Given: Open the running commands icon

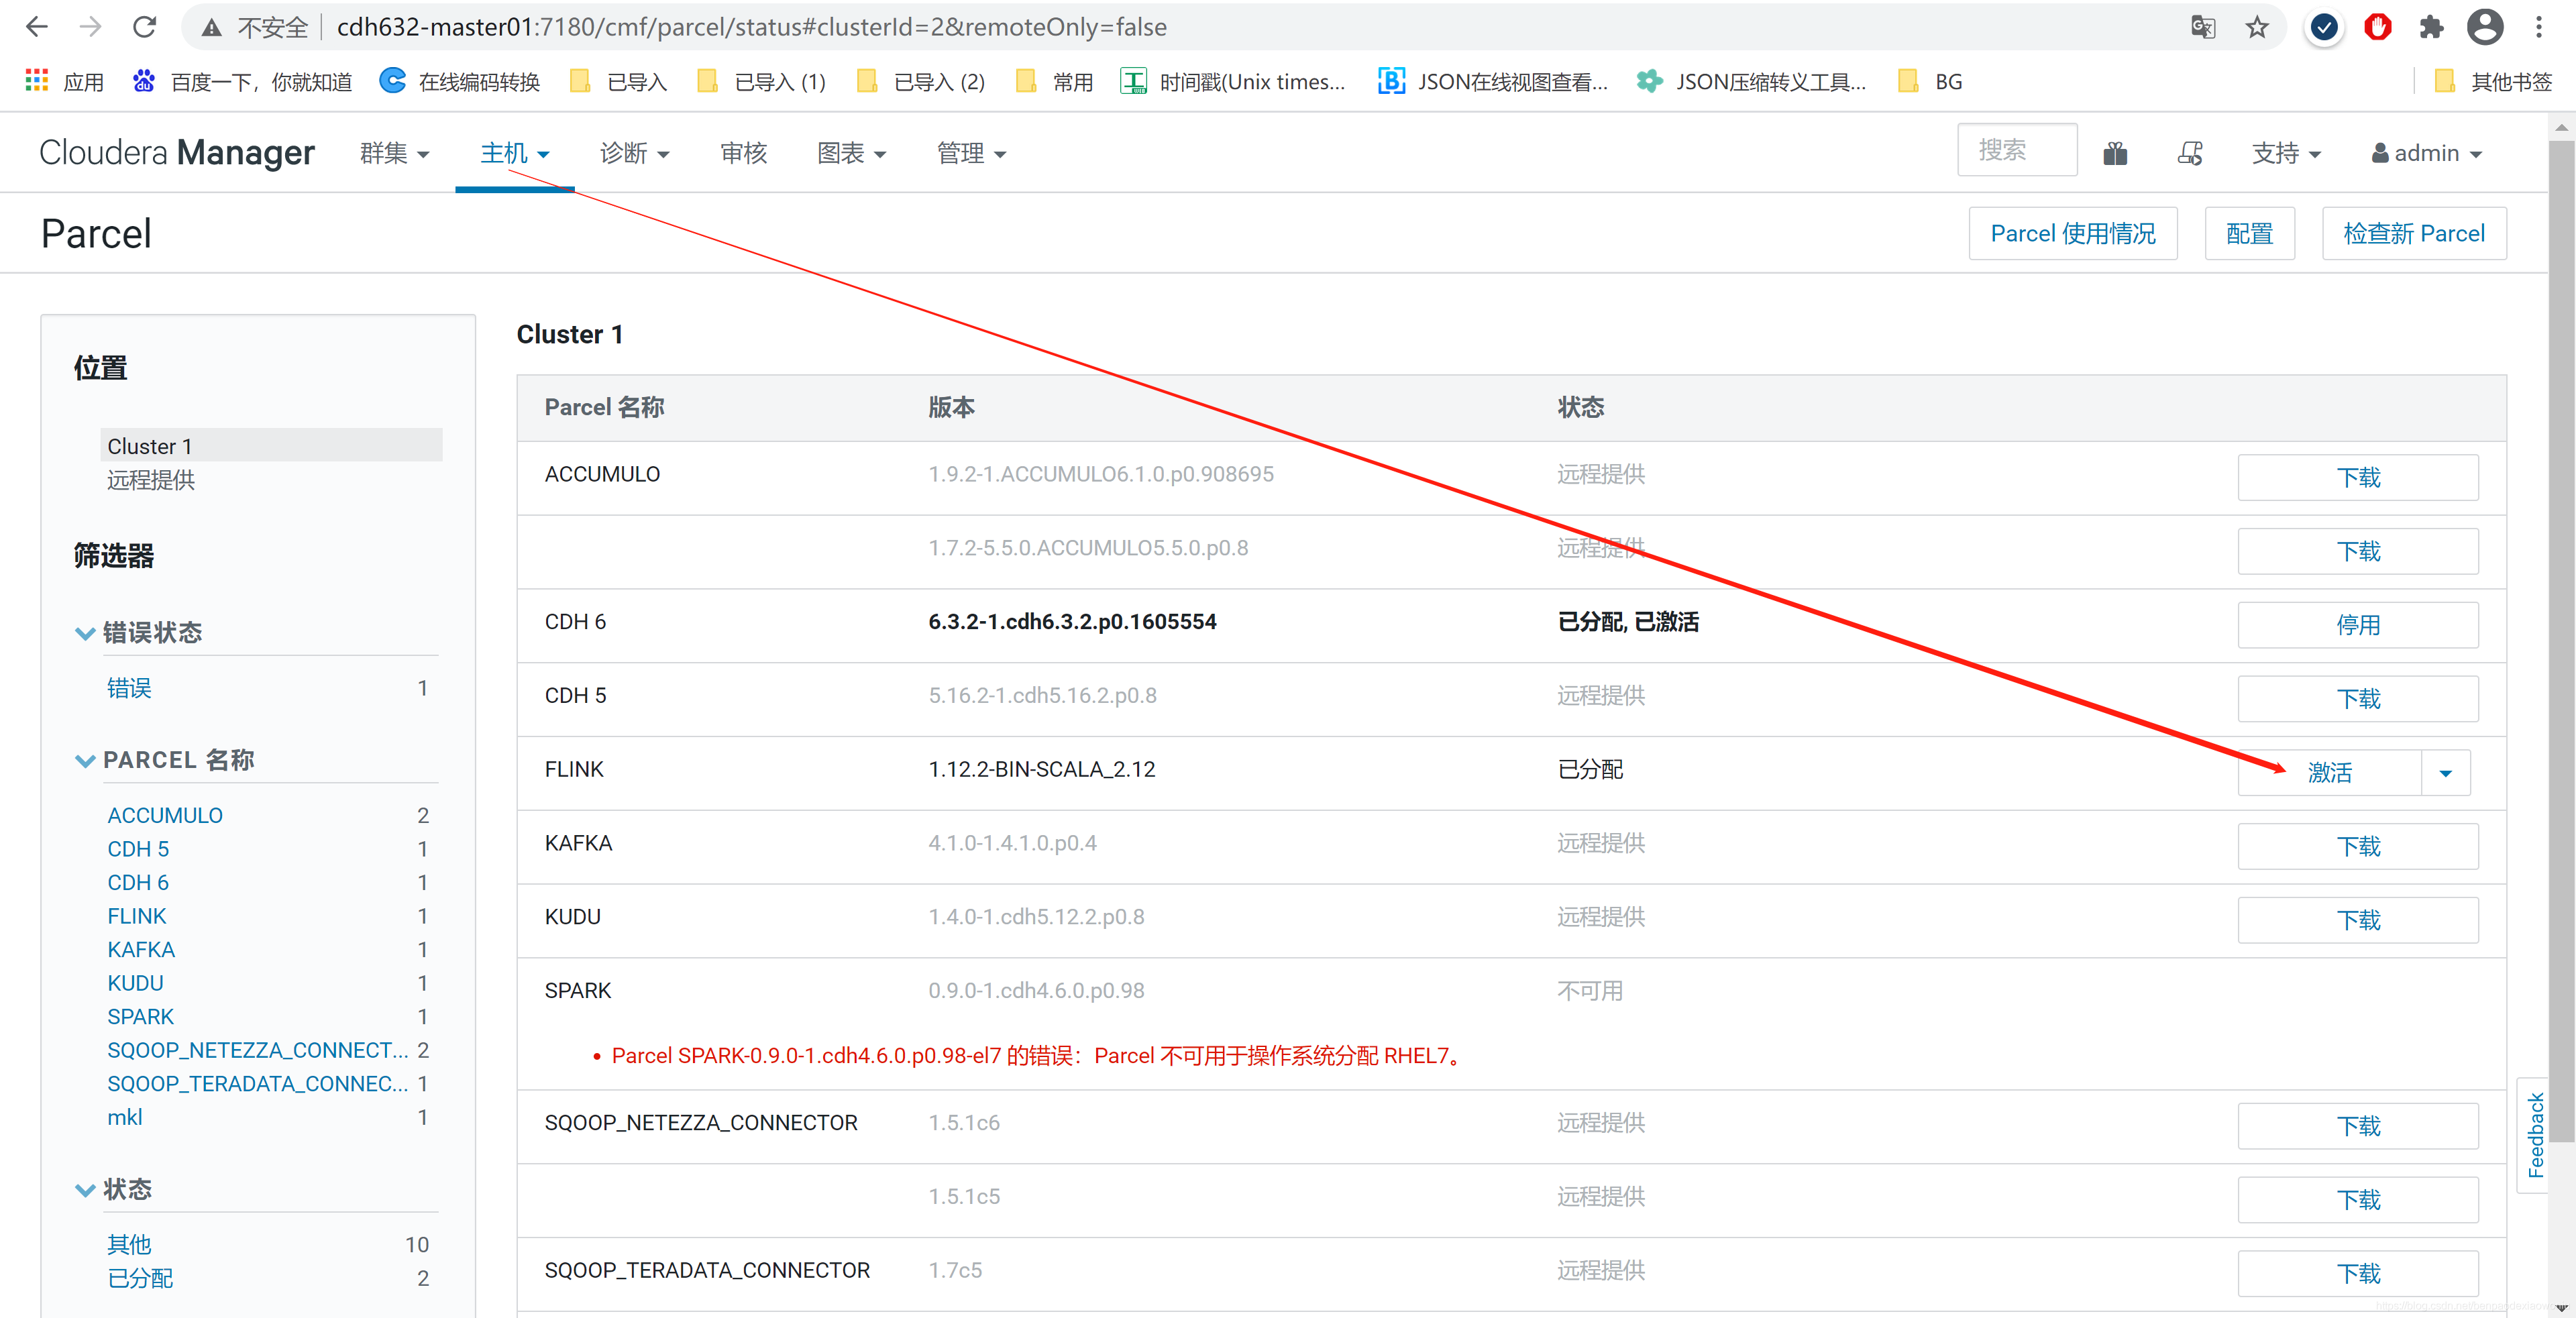Looking at the screenshot, I should coord(2190,153).
